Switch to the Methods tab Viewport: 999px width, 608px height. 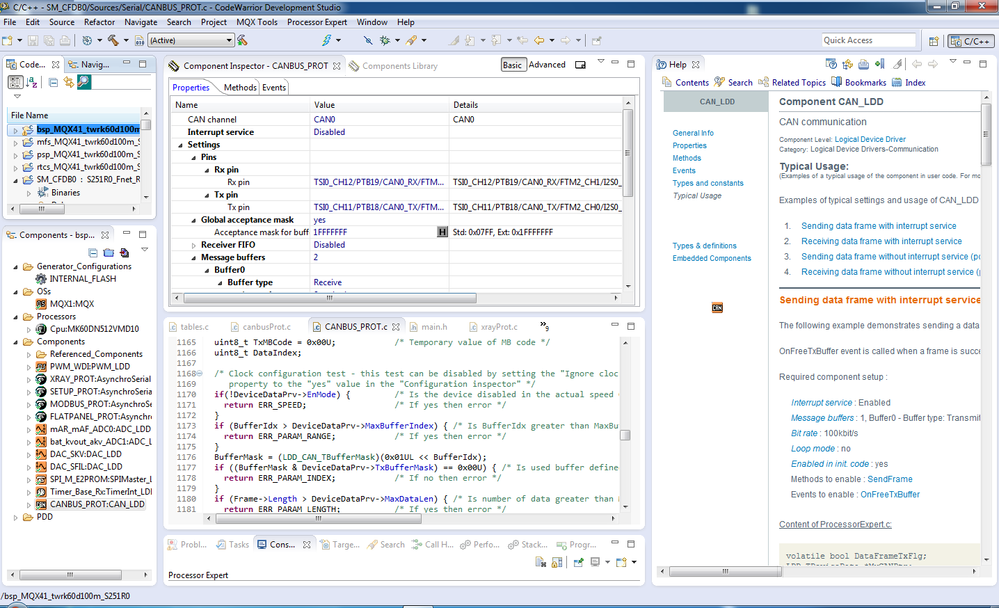coord(239,88)
